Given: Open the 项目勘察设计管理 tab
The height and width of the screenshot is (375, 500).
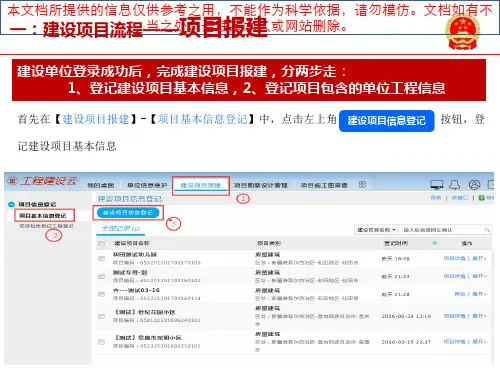Looking at the screenshot, I should tap(260, 185).
